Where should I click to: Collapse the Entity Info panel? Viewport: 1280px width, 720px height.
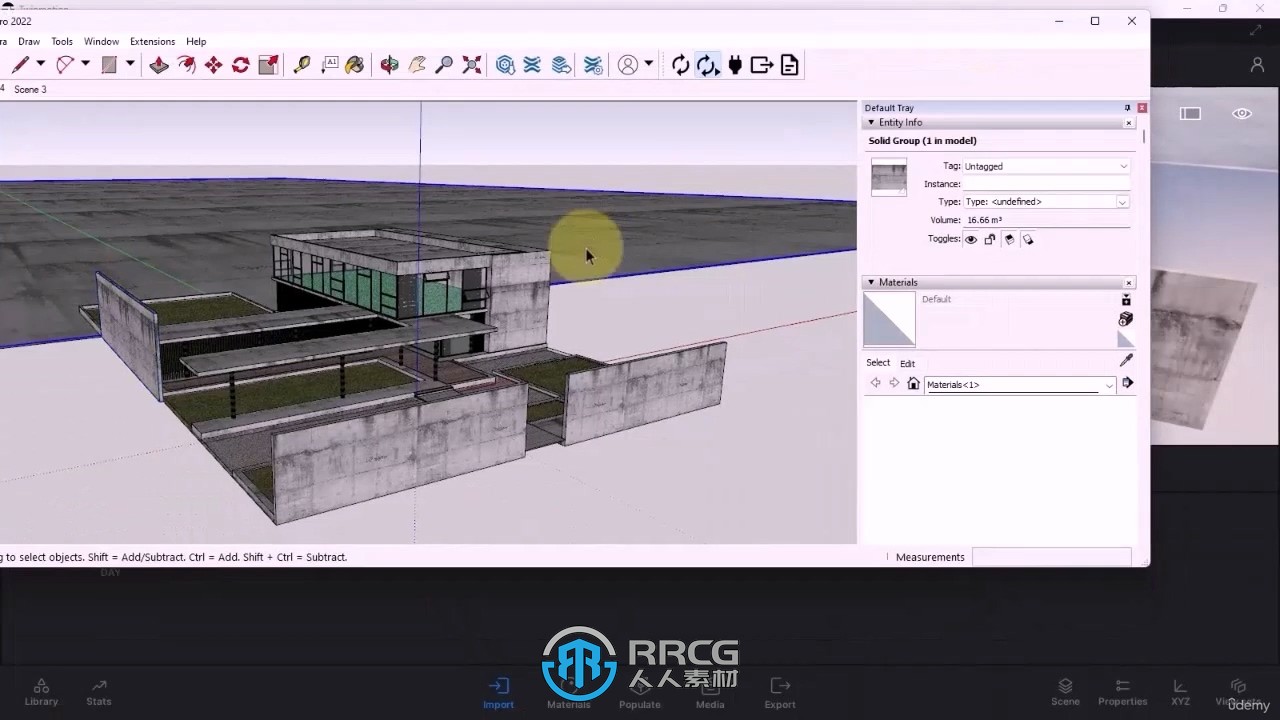(871, 122)
